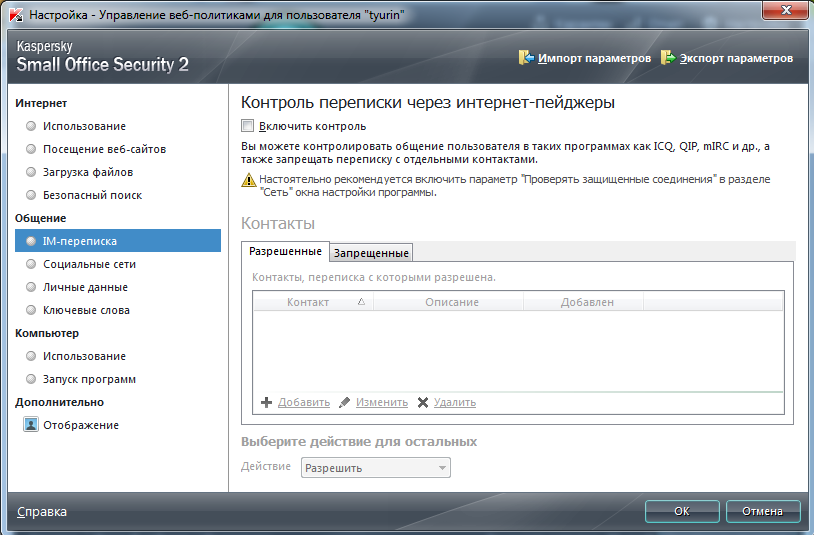Open the Действие dropdown showing Разрешить
This screenshot has height=535, width=814.
[x=375, y=468]
